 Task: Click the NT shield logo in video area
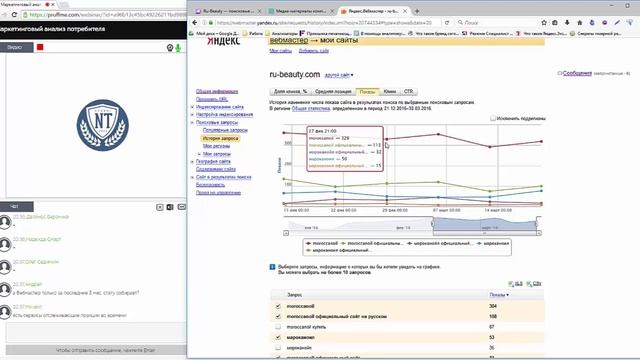click(102, 125)
